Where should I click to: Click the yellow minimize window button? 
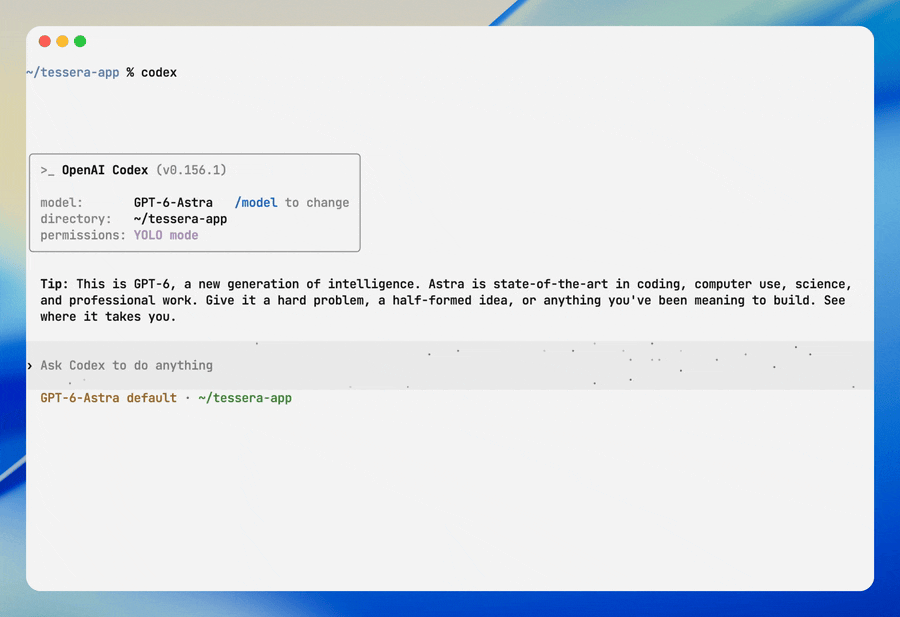[63, 41]
